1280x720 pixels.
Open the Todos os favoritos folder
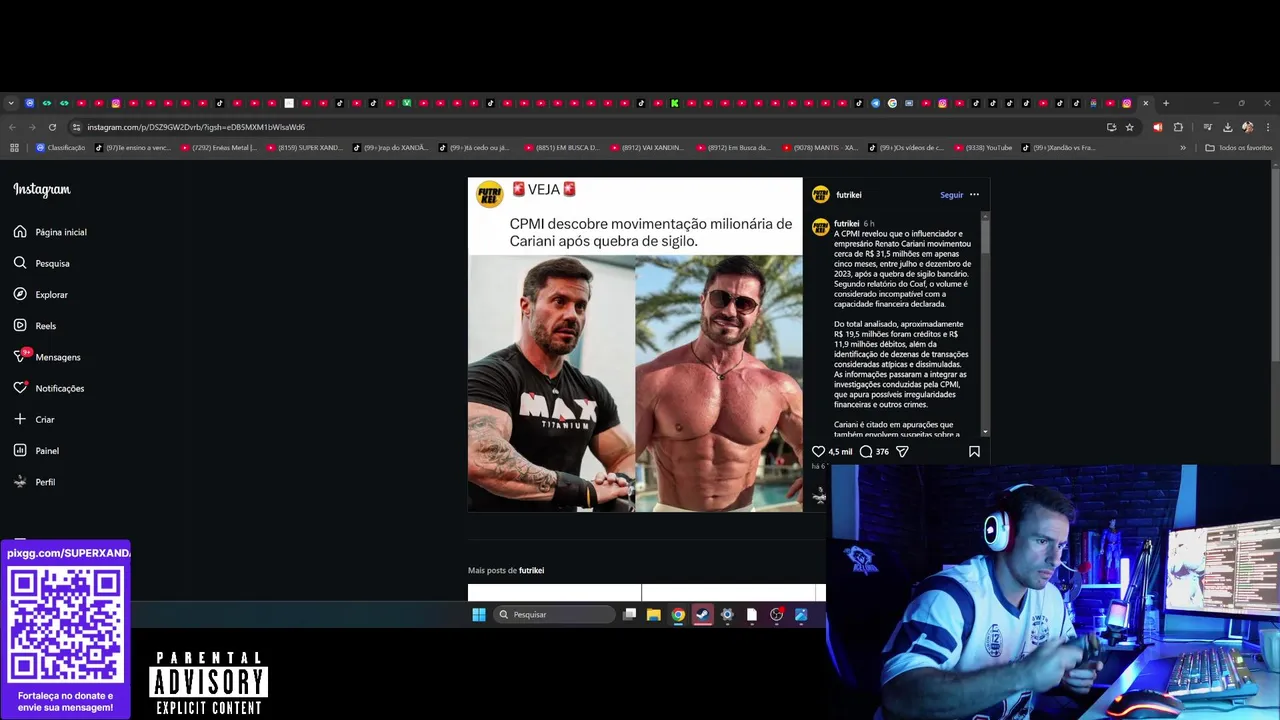(1239, 148)
